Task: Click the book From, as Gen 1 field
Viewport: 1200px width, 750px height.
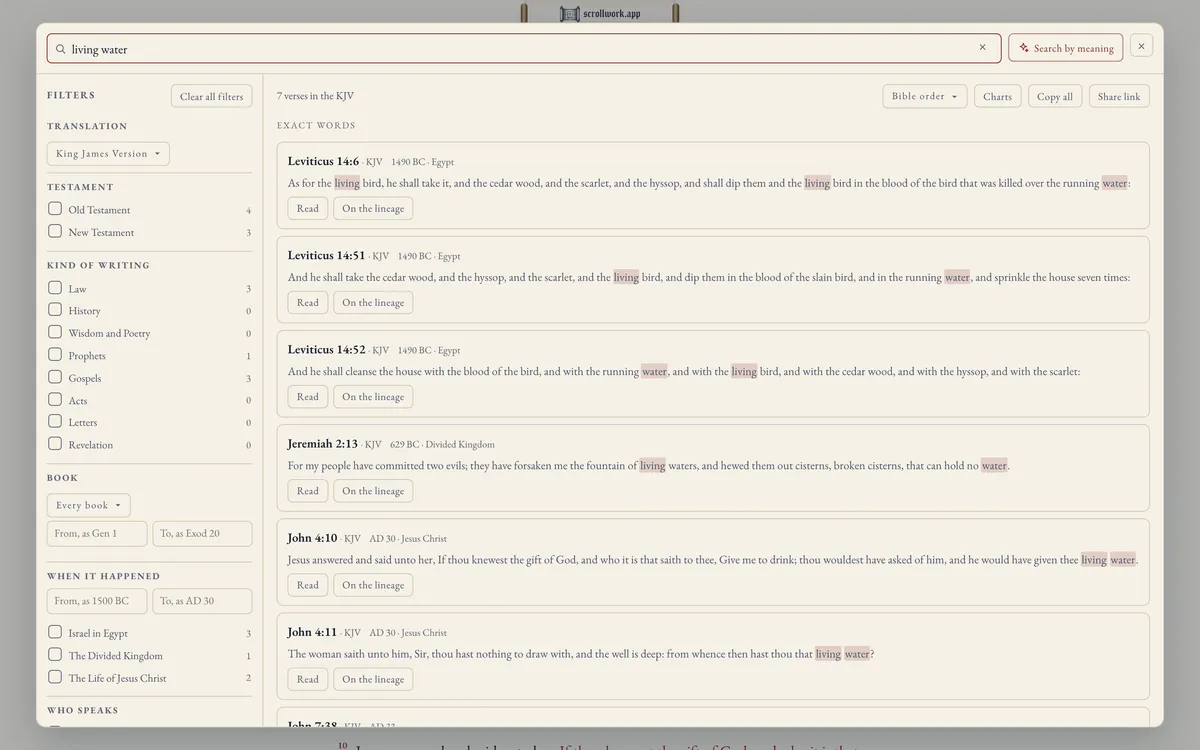Action: (x=97, y=533)
